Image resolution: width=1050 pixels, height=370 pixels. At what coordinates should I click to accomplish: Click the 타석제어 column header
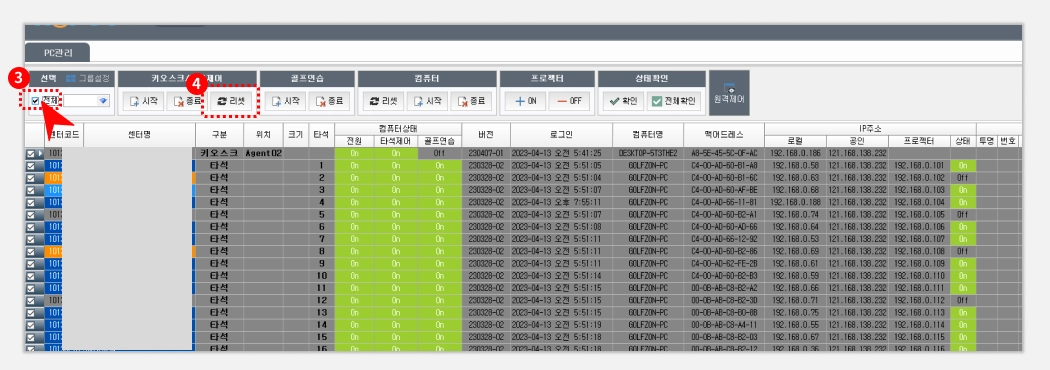(396, 141)
